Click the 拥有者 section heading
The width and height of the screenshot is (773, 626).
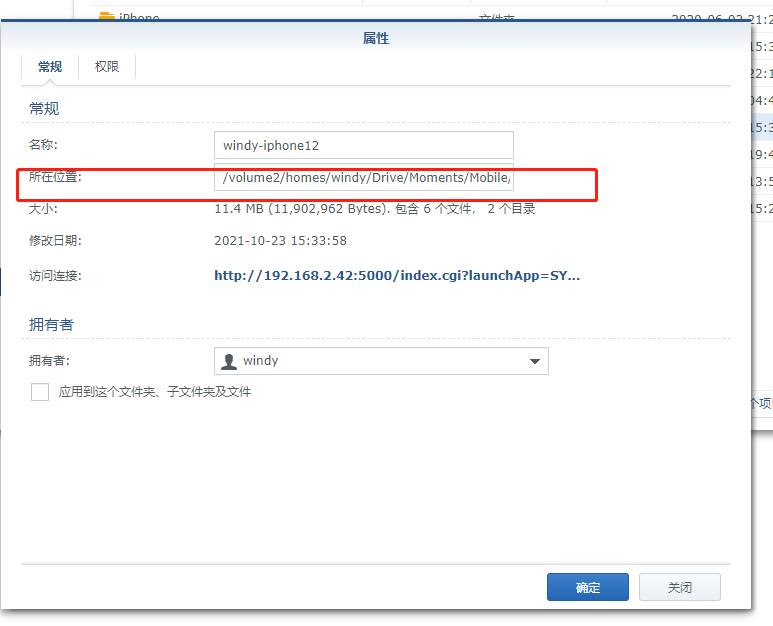[x=51, y=325]
